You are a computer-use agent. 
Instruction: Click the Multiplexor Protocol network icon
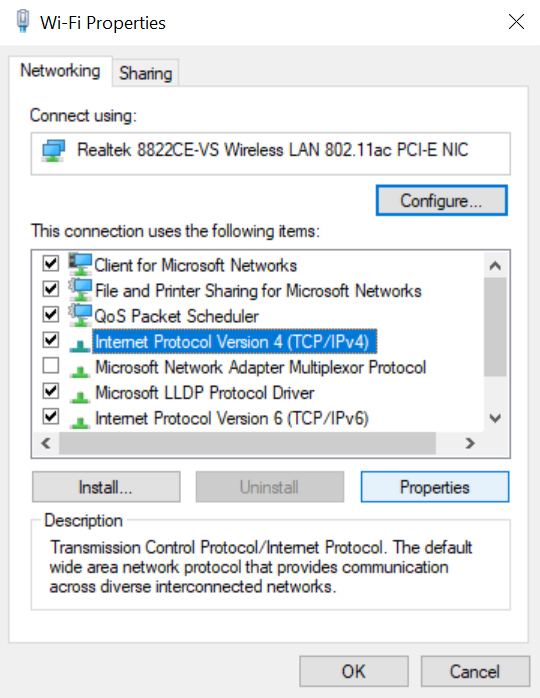point(80,371)
